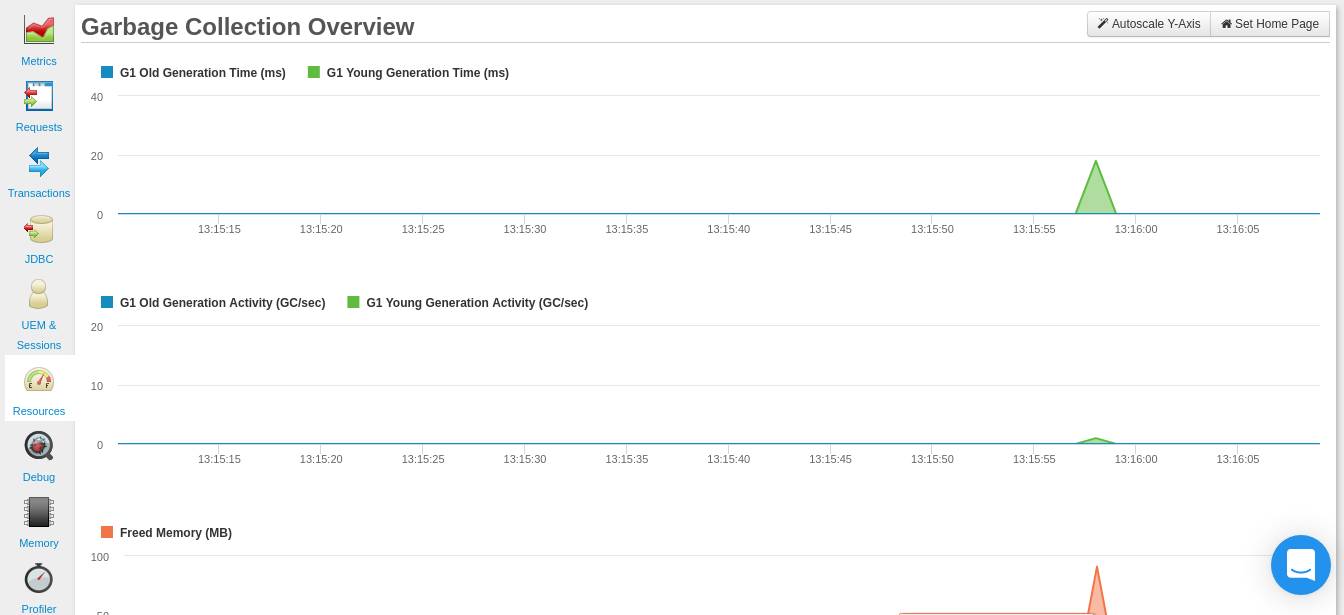Open the Memory chip icon
This screenshot has height=615, width=1344.
tap(39, 512)
